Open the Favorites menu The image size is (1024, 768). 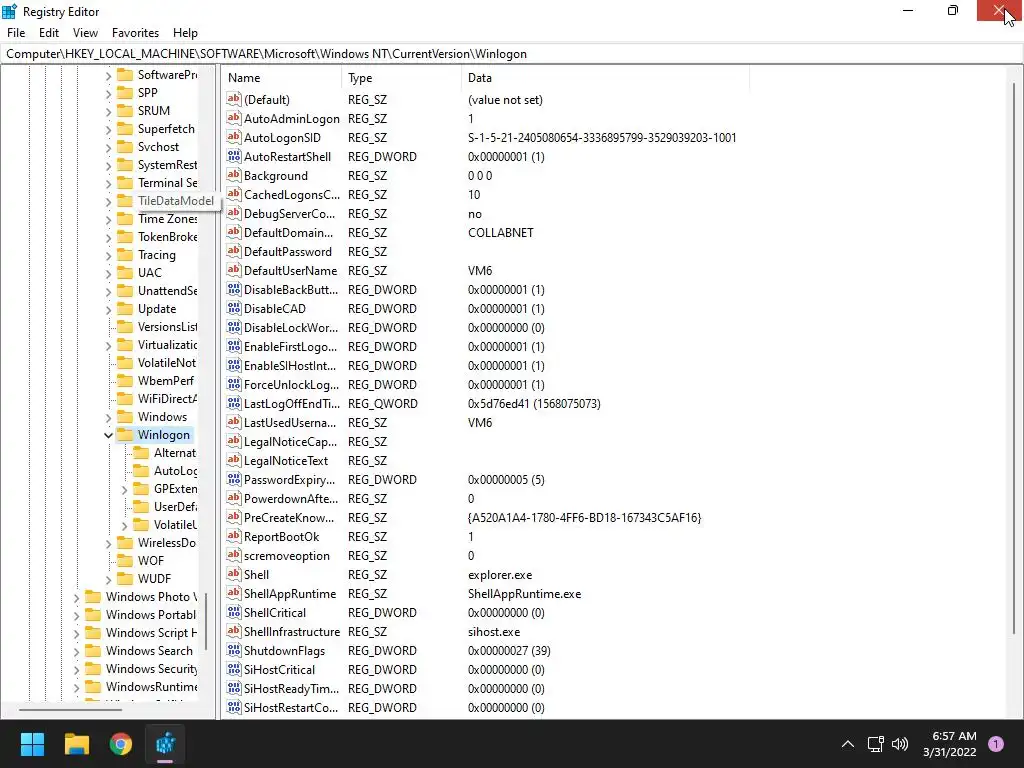tap(135, 33)
